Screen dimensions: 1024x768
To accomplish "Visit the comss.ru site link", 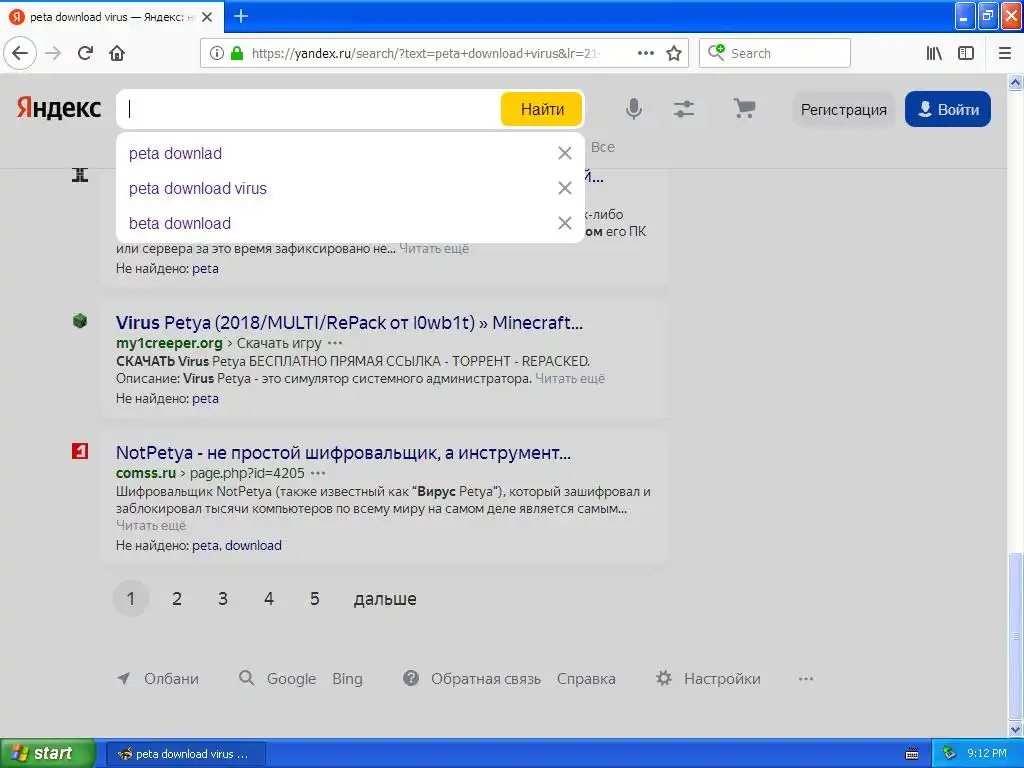I will click(146, 473).
